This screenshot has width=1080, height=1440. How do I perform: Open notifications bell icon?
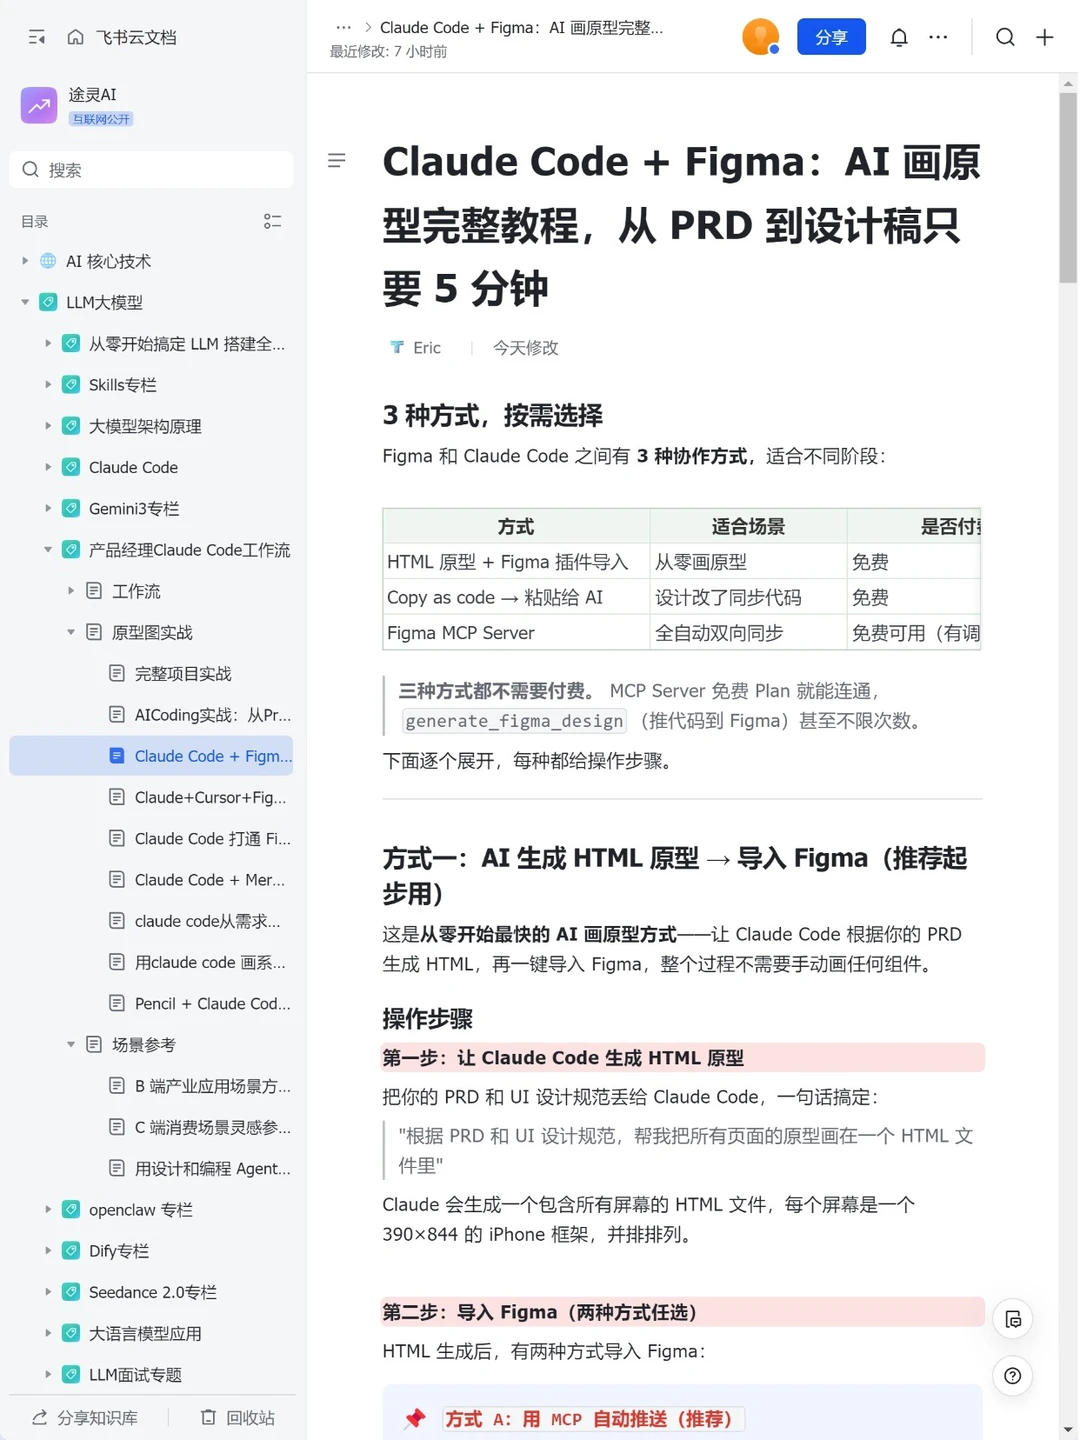click(x=899, y=37)
